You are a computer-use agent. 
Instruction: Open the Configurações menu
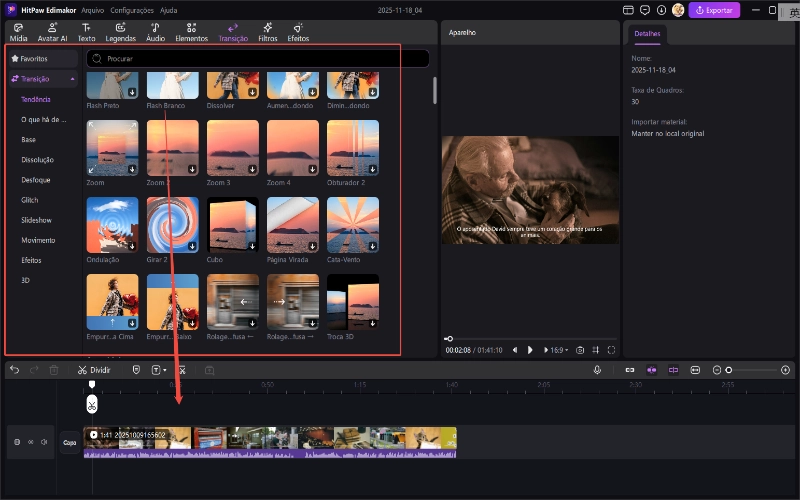point(132,9)
